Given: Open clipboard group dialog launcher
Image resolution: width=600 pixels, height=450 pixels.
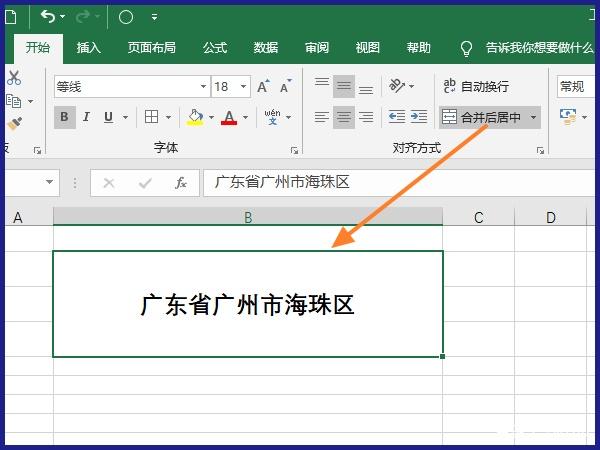Looking at the screenshot, I should (37, 150).
